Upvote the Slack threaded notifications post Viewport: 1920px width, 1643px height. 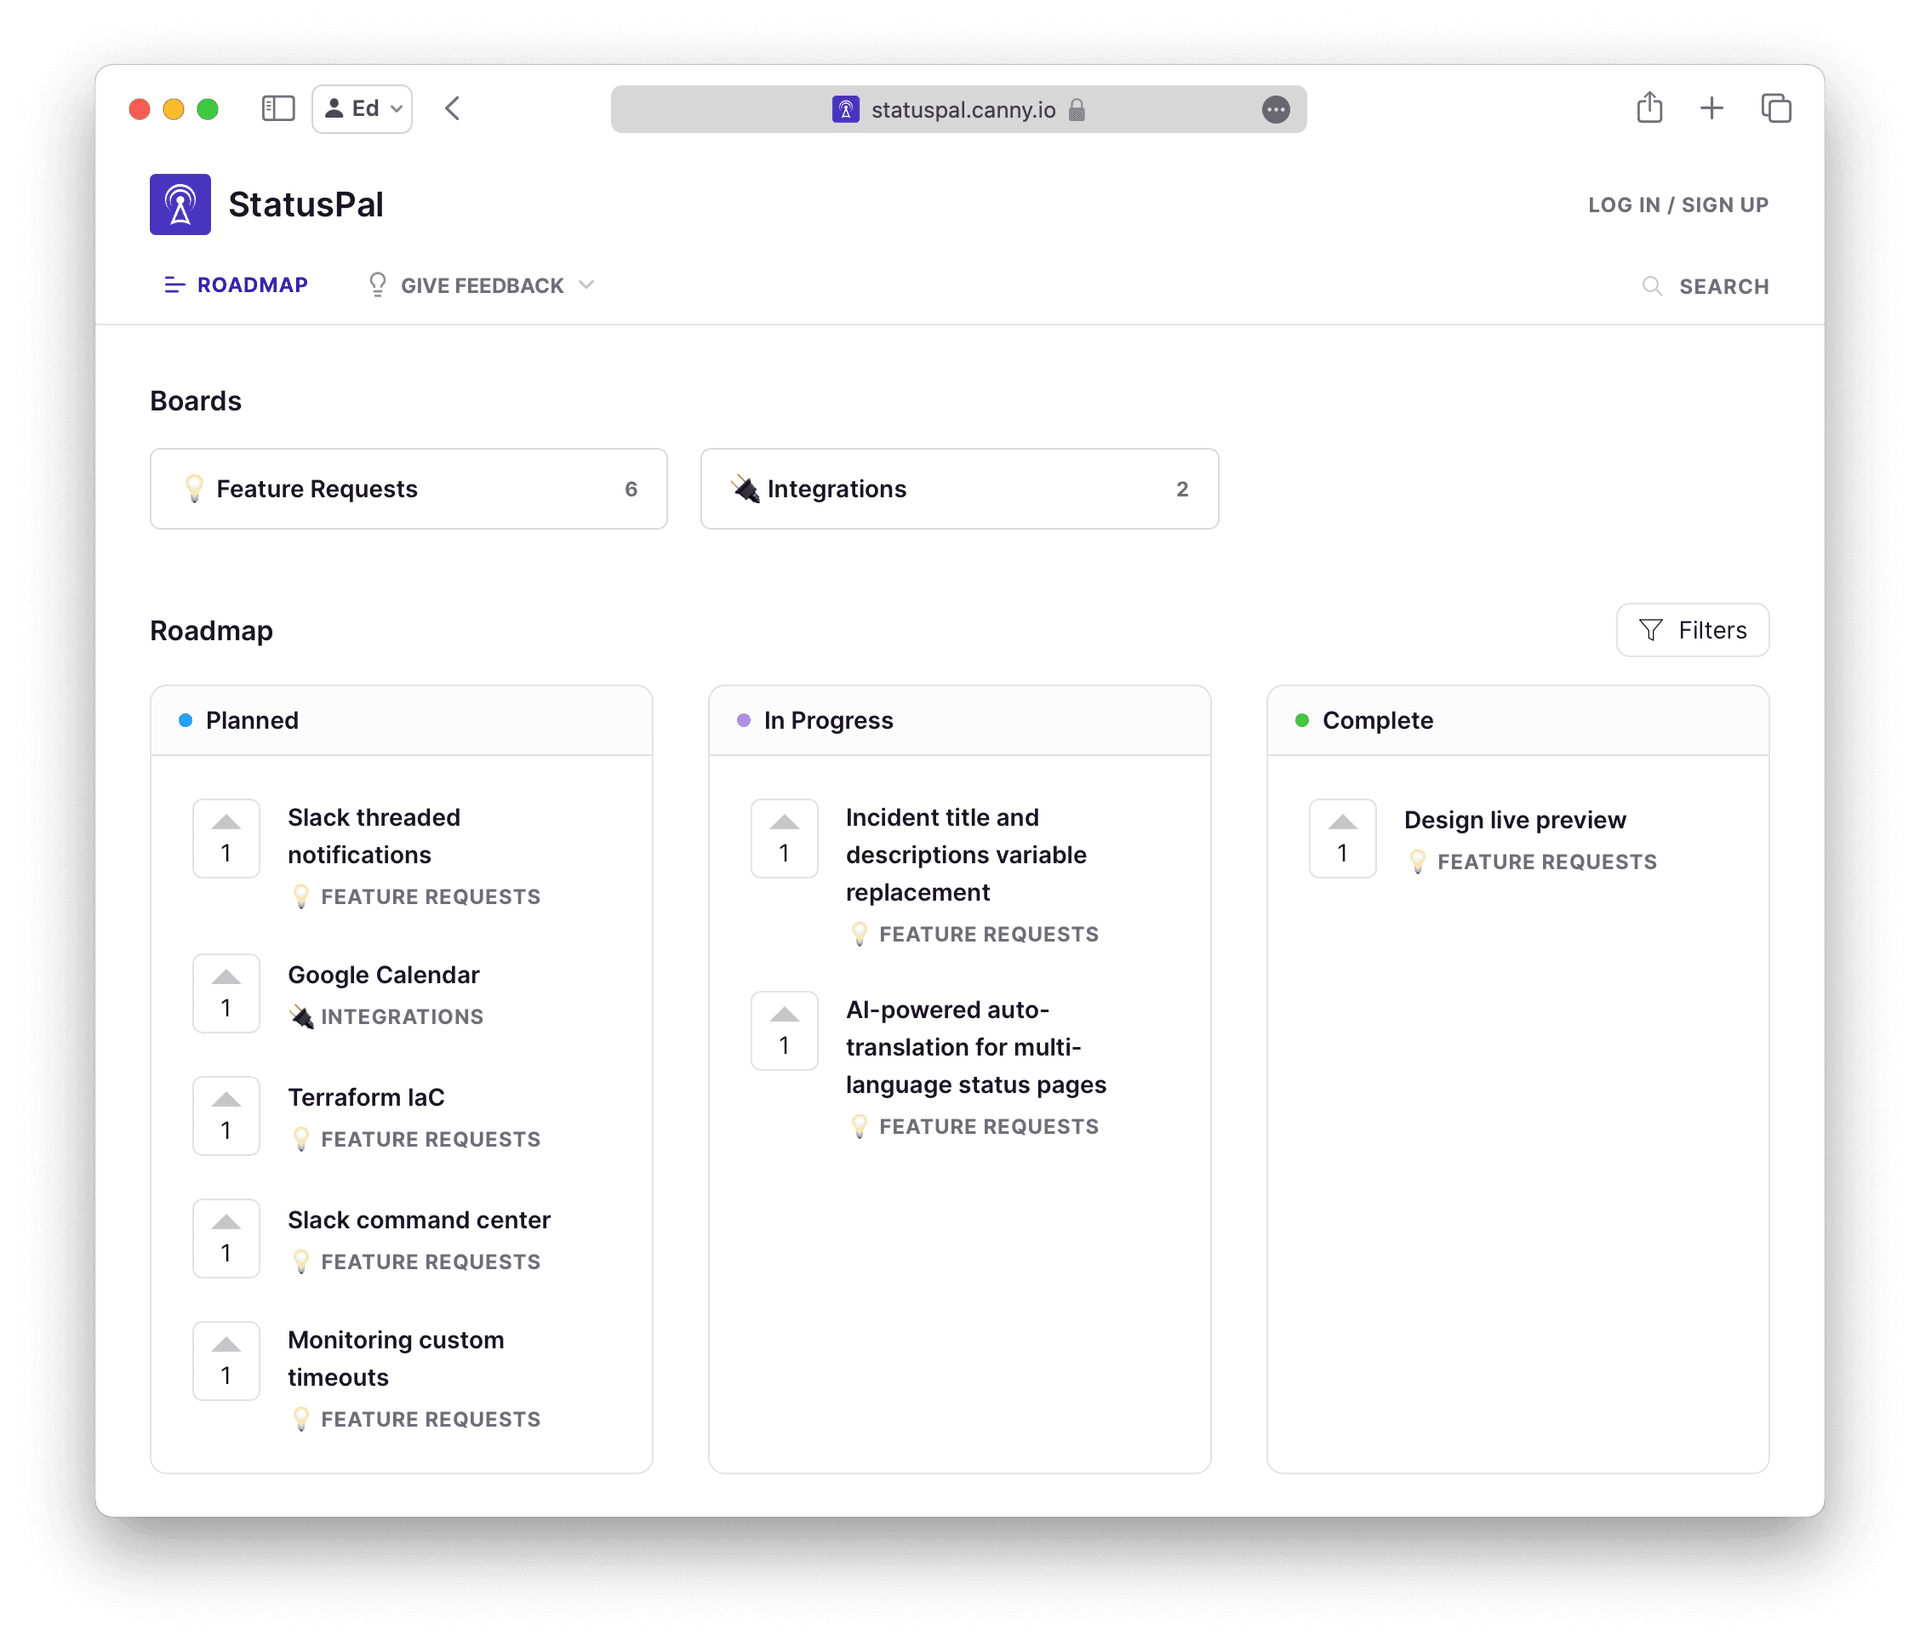coord(226,838)
